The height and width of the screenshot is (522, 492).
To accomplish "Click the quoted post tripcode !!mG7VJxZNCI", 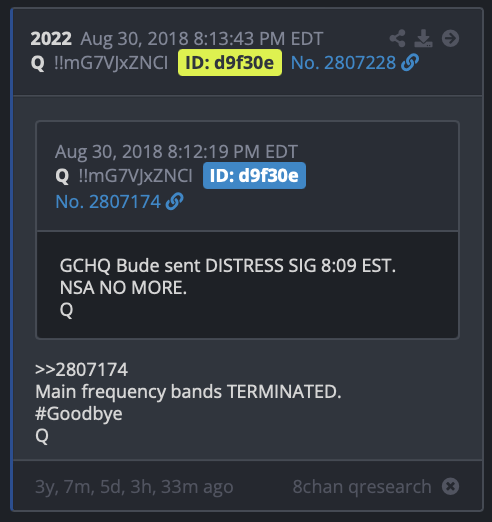I will (135, 176).
